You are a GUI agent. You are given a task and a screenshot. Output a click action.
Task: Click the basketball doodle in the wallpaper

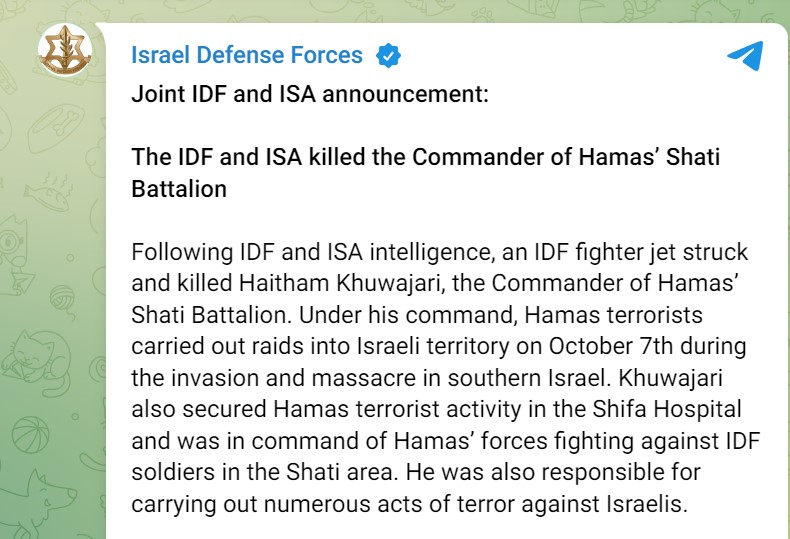point(30,435)
